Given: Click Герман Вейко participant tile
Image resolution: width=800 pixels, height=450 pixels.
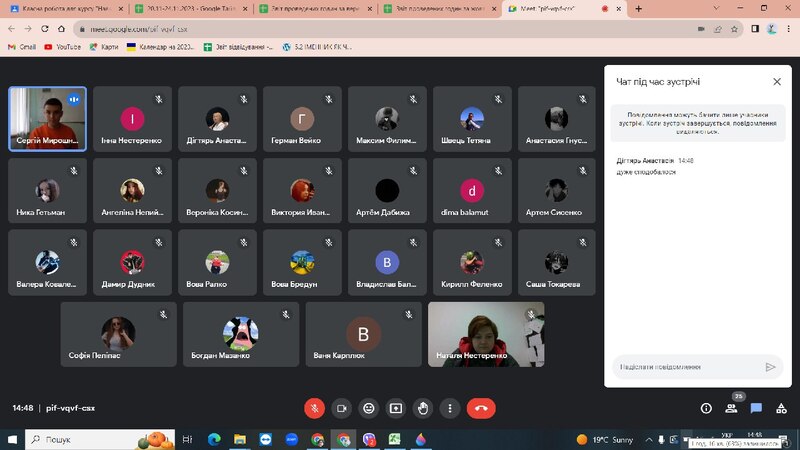Looking at the screenshot, I should coord(302,119).
